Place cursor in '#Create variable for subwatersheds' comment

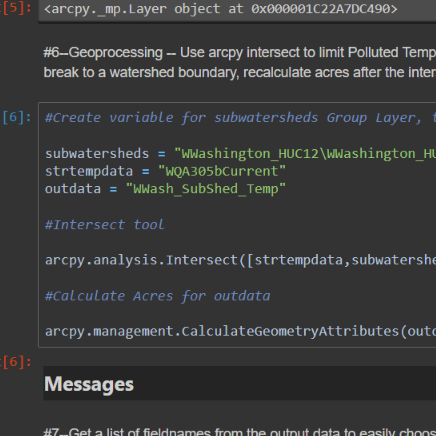coord(240,118)
